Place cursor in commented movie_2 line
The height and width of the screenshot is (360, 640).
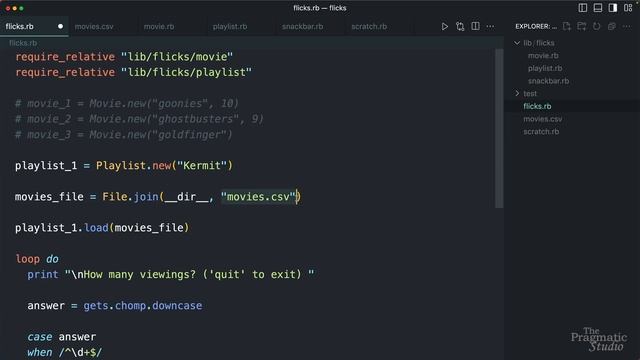pyautogui.click(x=139, y=119)
